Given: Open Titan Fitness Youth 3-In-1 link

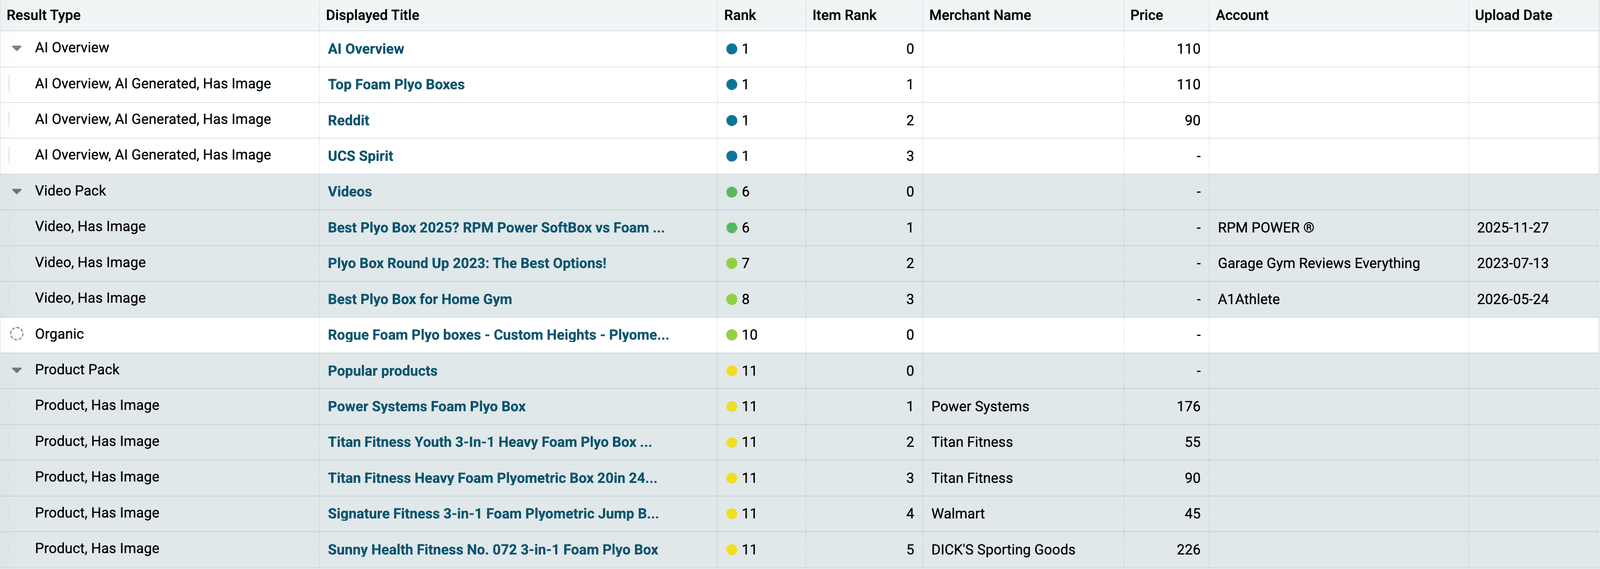Looking at the screenshot, I should pyautogui.click(x=490, y=442).
